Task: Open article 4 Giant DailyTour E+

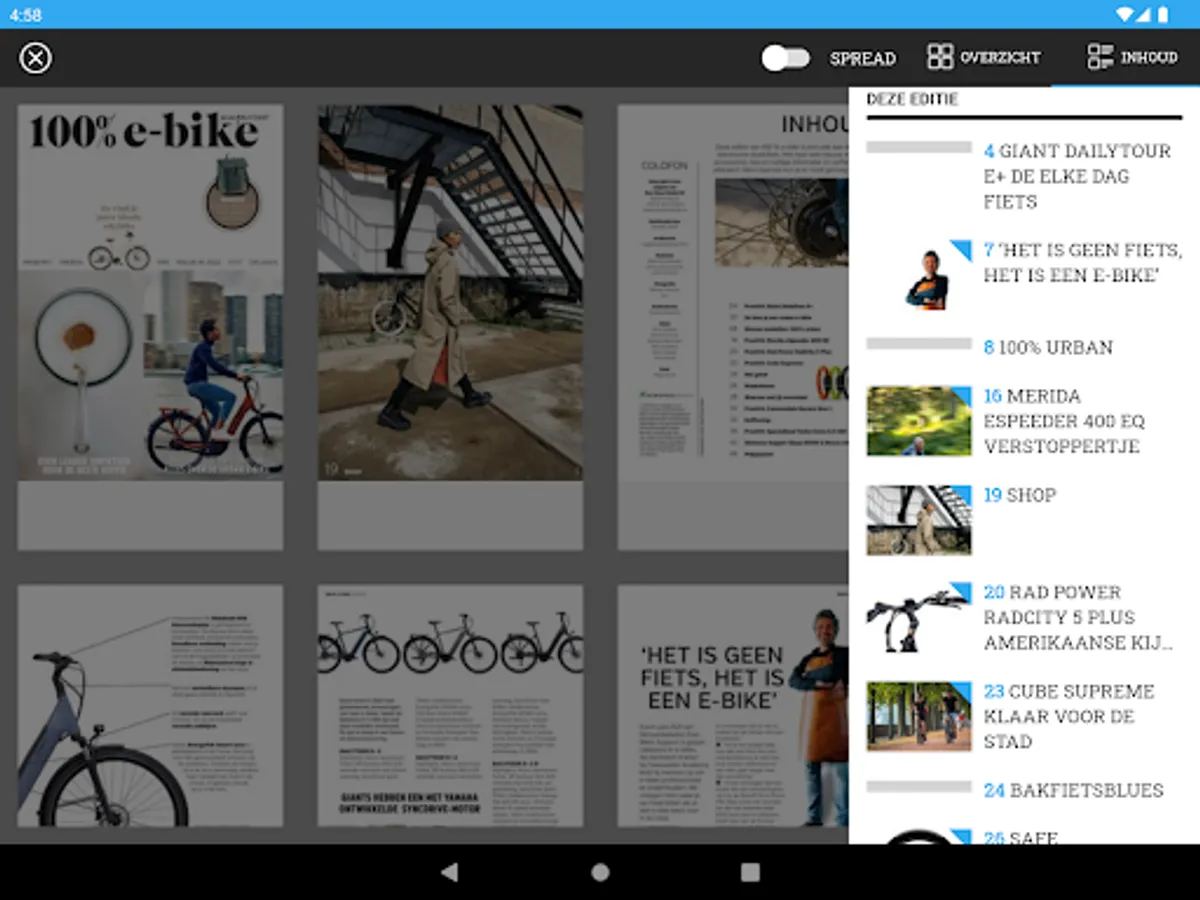Action: click(x=1024, y=176)
